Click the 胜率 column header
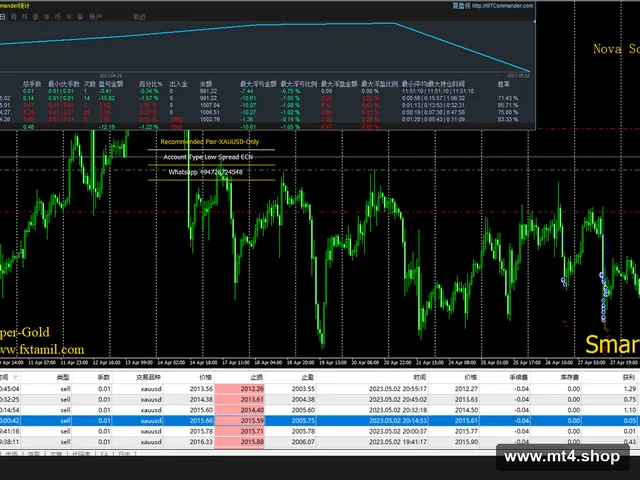This screenshot has width=640, height=480. (504, 84)
